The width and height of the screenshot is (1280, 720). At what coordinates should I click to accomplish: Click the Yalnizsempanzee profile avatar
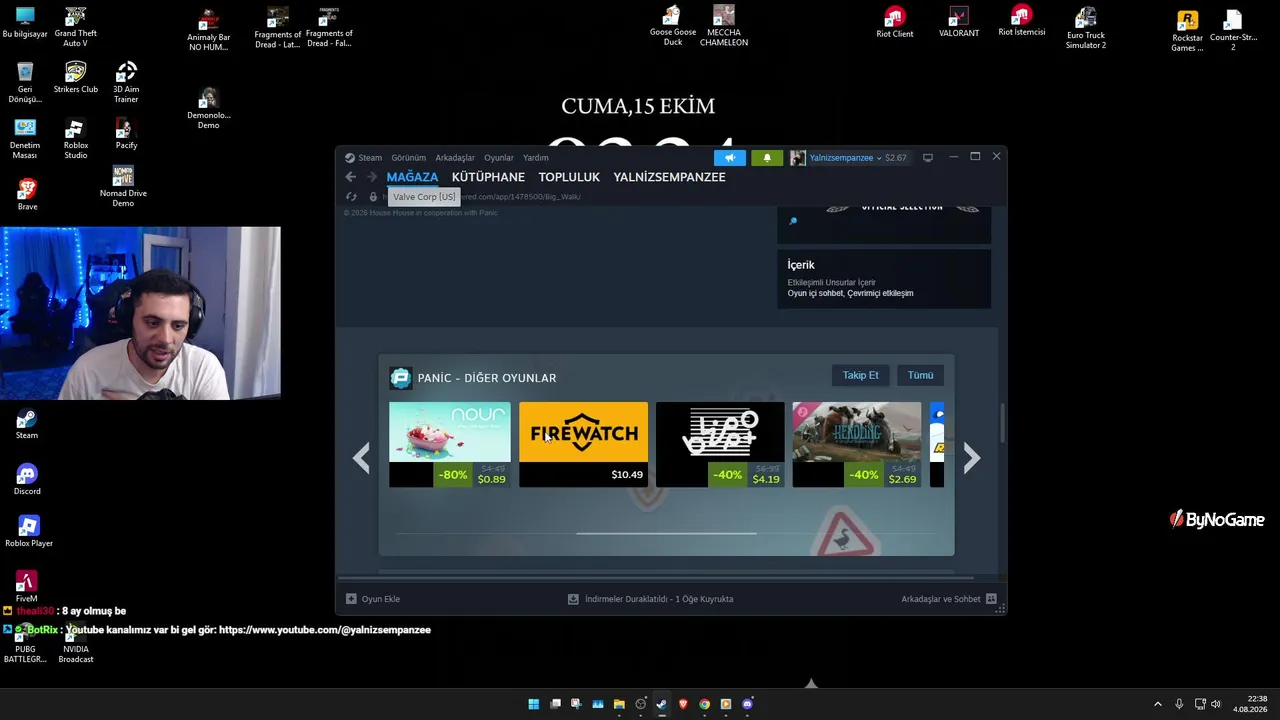click(x=797, y=158)
